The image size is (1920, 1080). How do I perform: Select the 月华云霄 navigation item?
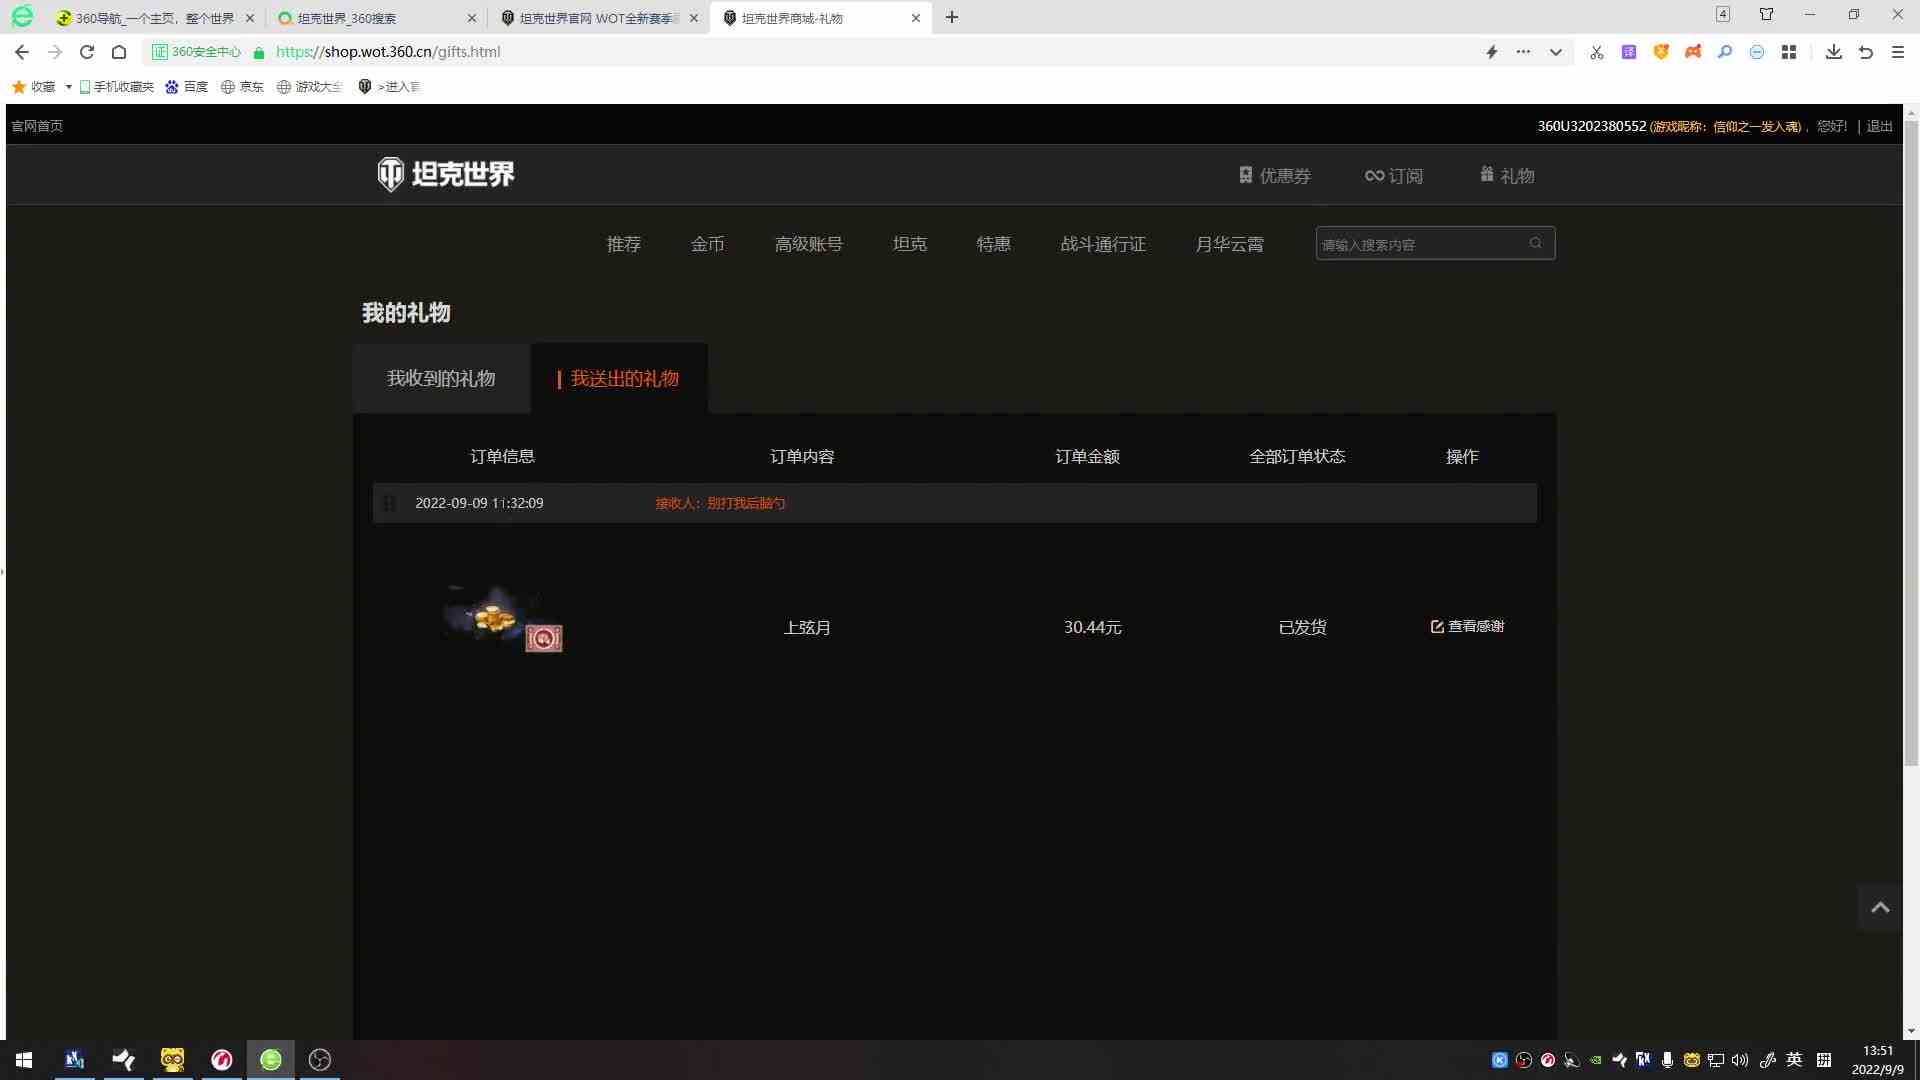pyautogui.click(x=1230, y=244)
